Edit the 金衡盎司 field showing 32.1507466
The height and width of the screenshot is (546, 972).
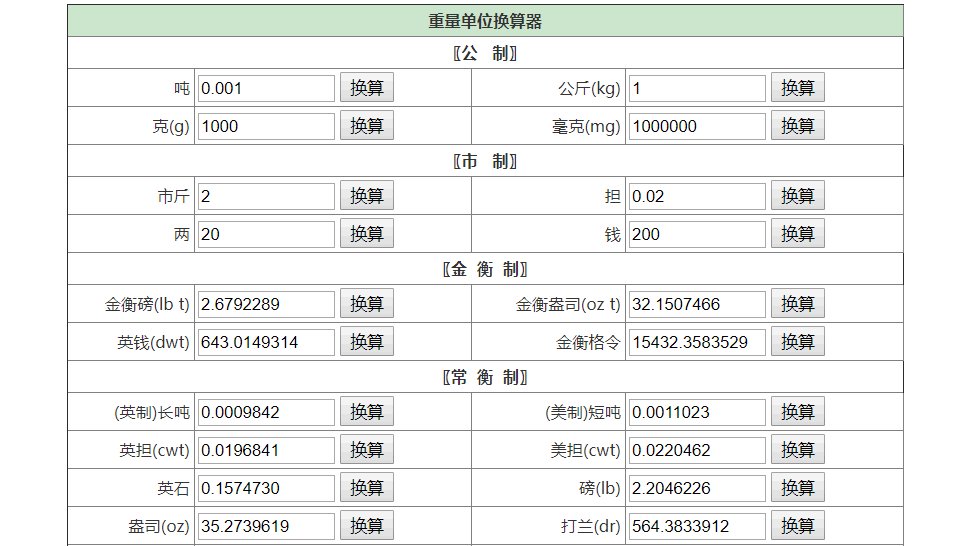coord(697,304)
